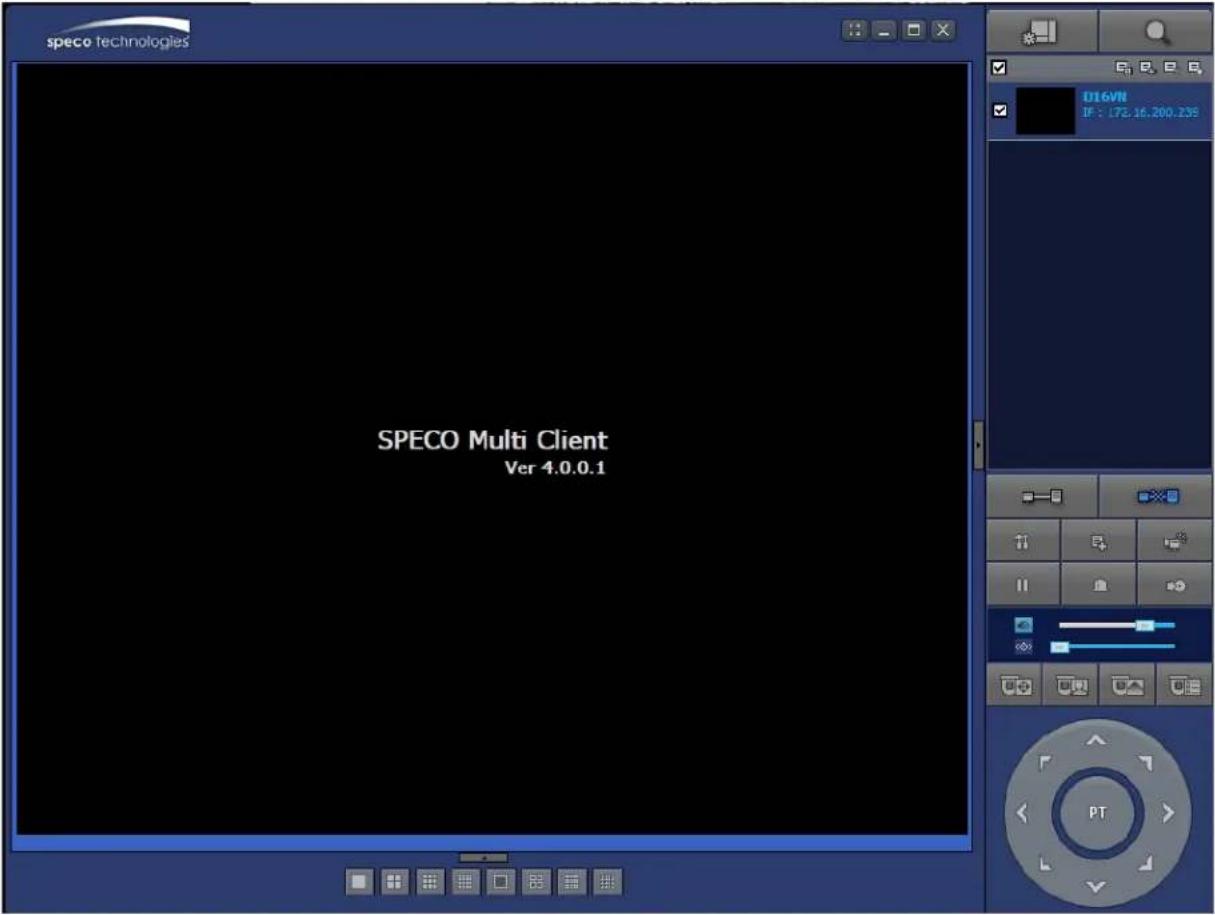The width and height of the screenshot is (1215, 915).
Task: Expand the bottom panel handle above layout buttons
Action: [x=484, y=858]
